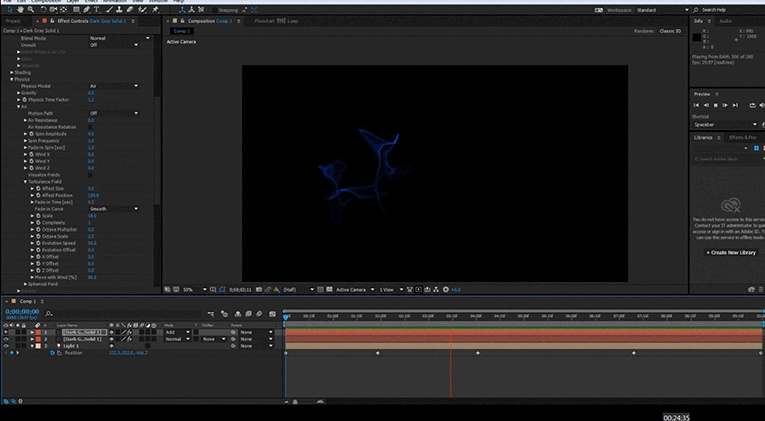Viewport: 765px width, 421px height.
Task: Select the Puppet Pin tool
Action: [155, 10]
